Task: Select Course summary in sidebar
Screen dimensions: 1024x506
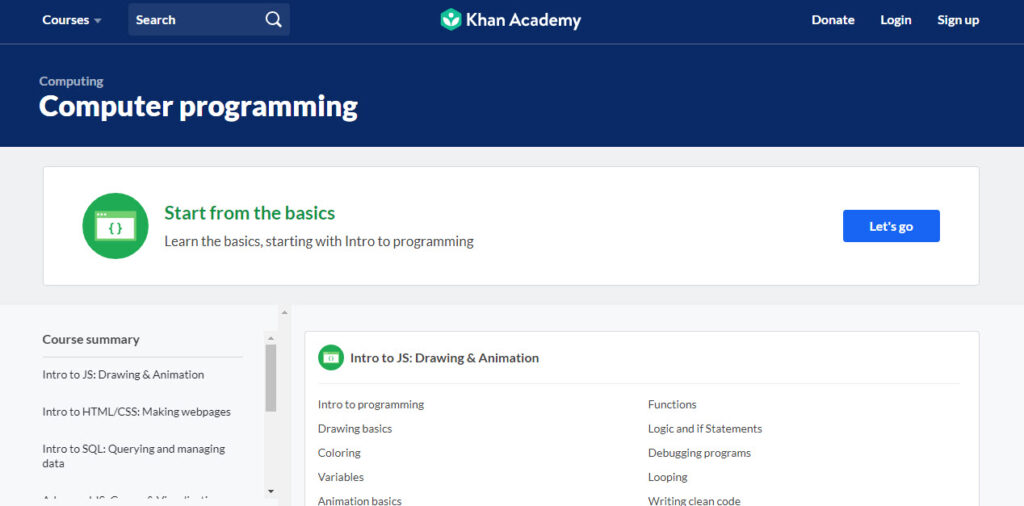Action: tap(91, 340)
